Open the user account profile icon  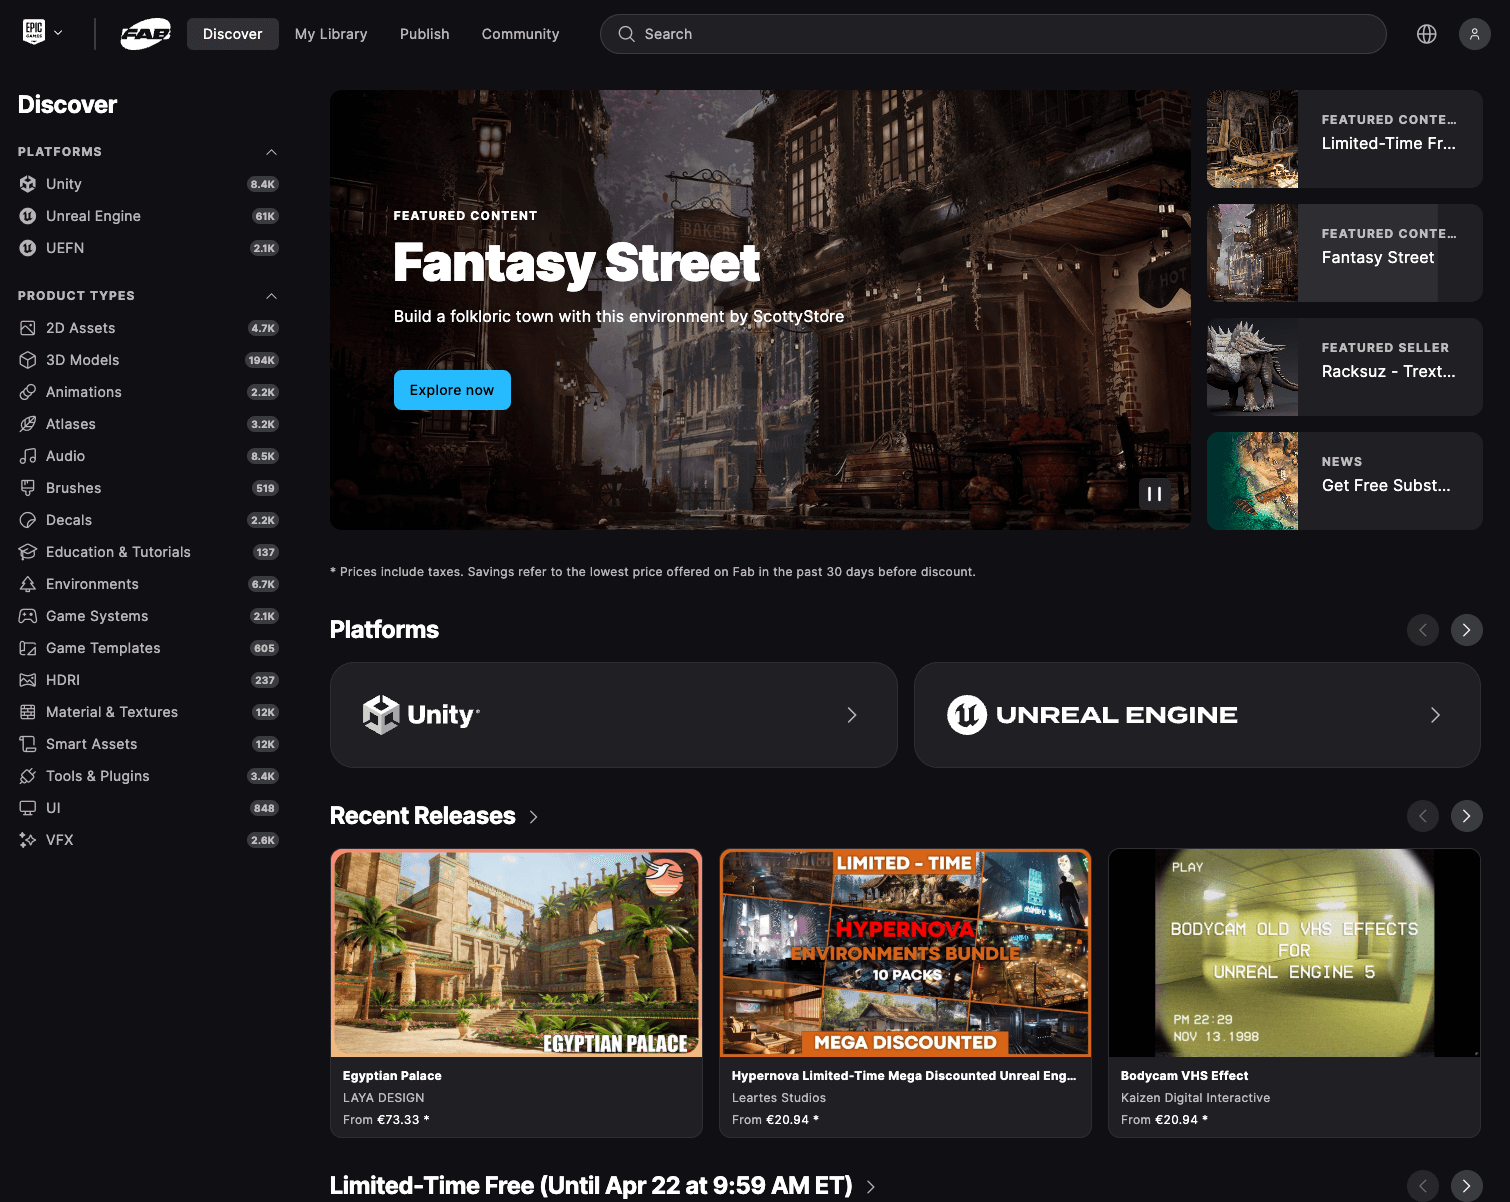(1475, 34)
